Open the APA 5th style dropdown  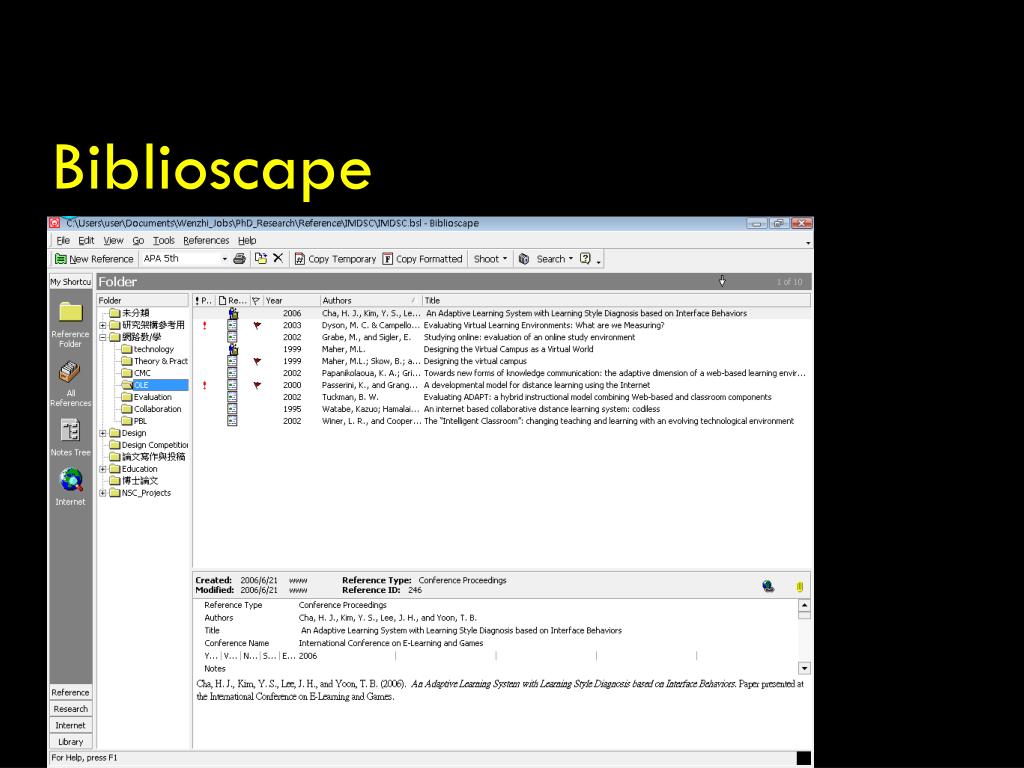pos(224,259)
